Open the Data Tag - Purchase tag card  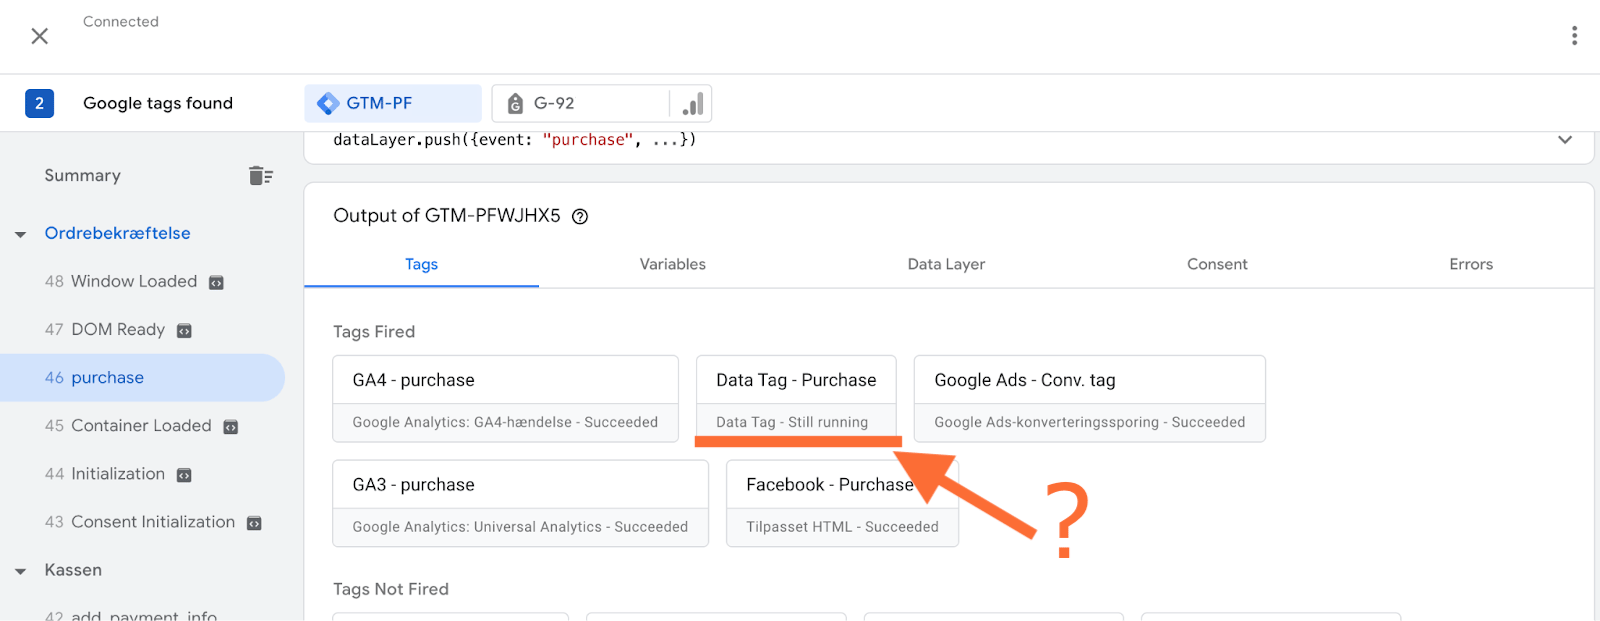(x=796, y=399)
